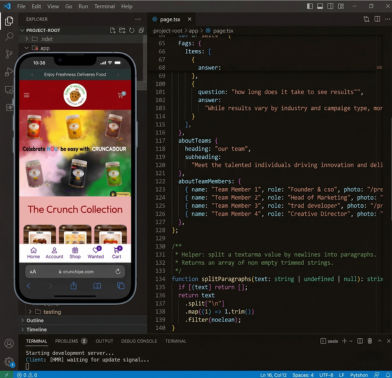Change file encoding UTF-8
This screenshot has height=378, width=392.
(326, 375)
